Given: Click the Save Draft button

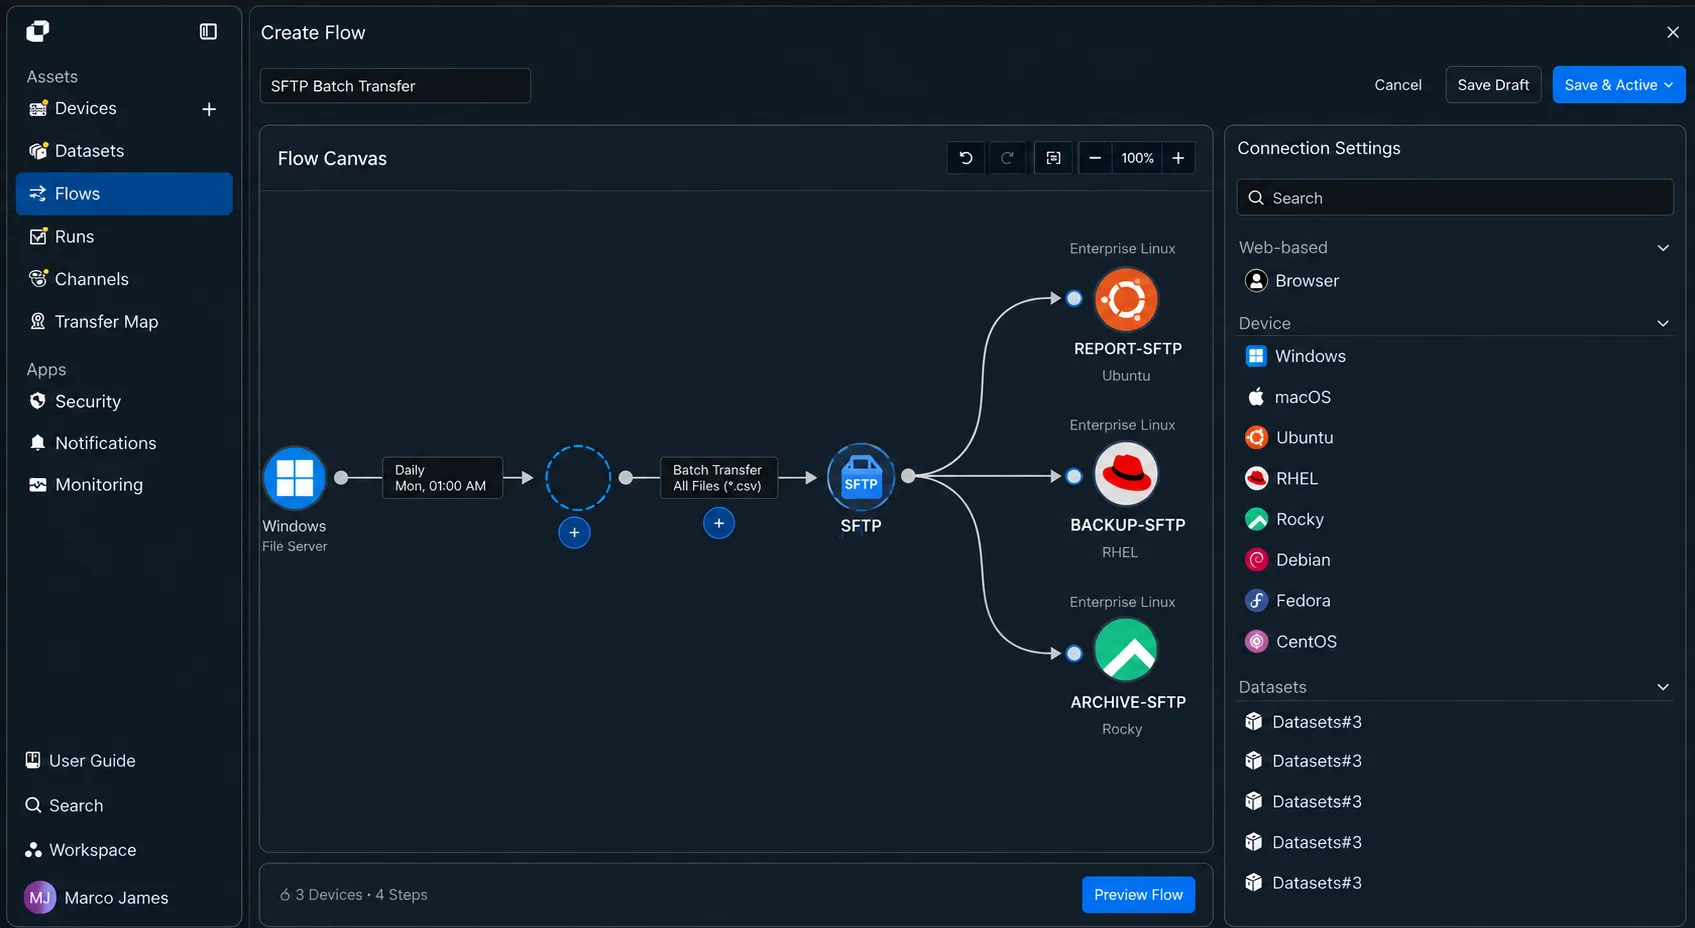Looking at the screenshot, I should coord(1493,85).
